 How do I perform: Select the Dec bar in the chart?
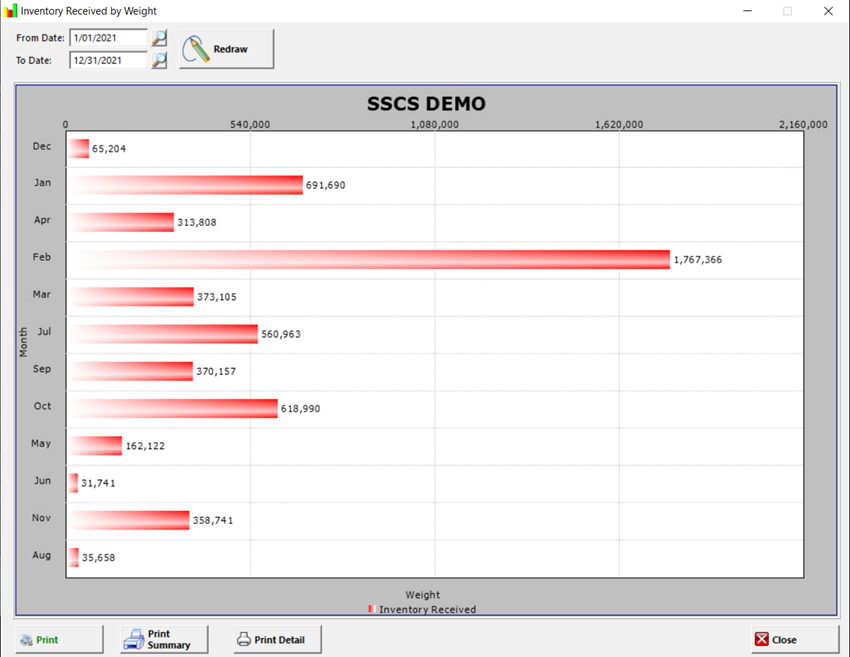click(79, 149)
